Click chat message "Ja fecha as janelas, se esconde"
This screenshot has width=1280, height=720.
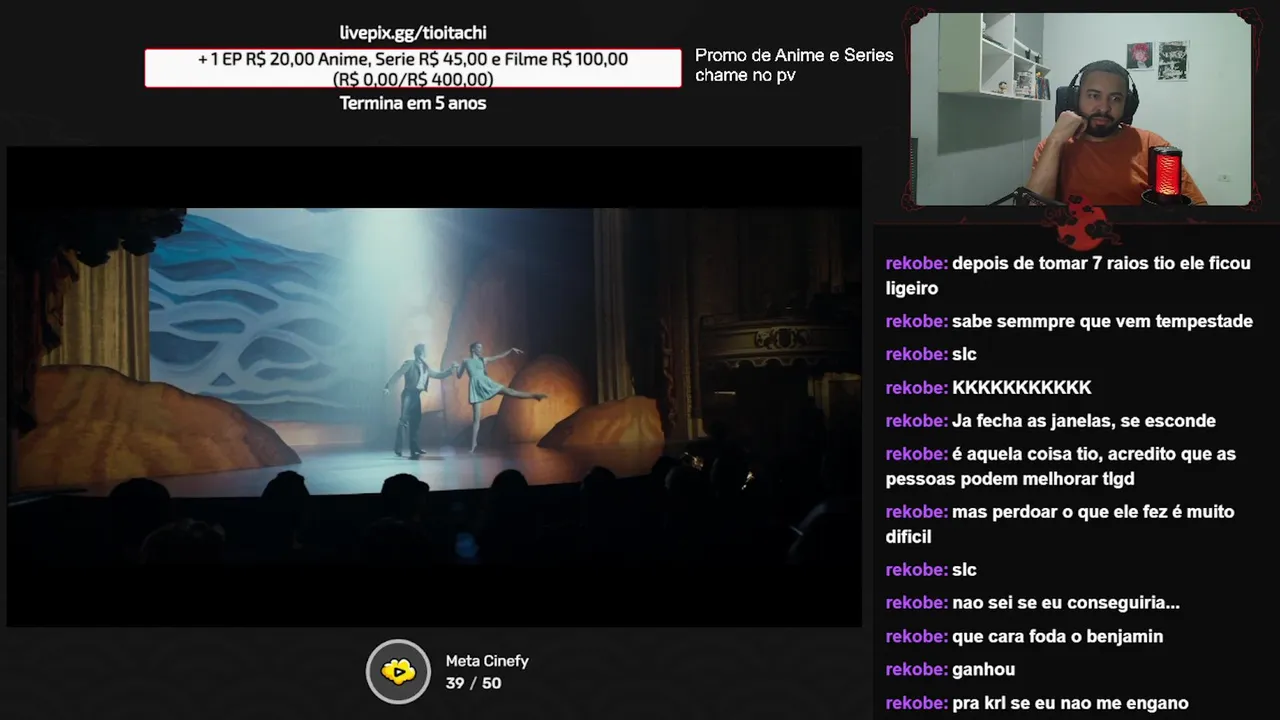pyautogui.click(x=1084, y=420)
